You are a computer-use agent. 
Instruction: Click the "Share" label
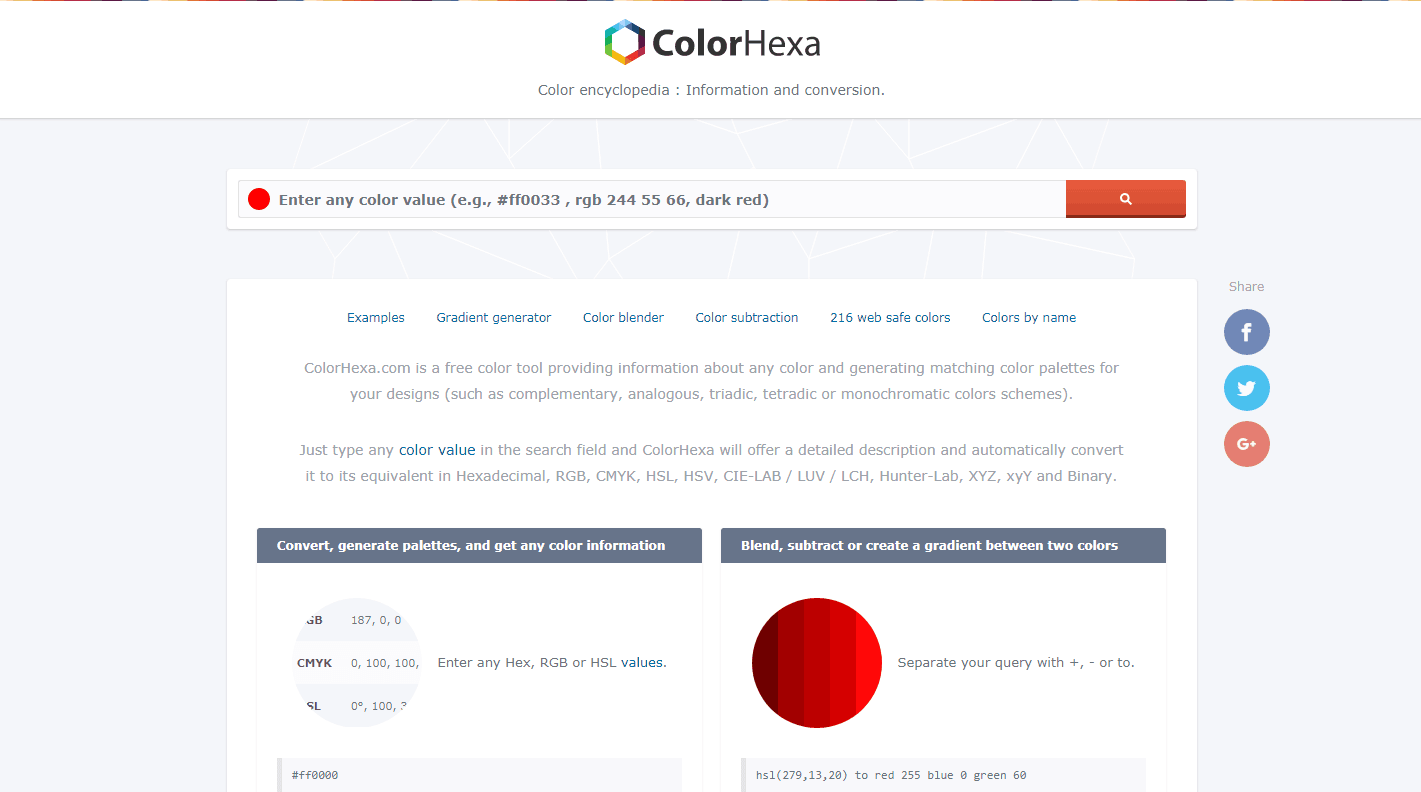(1246, 287)
